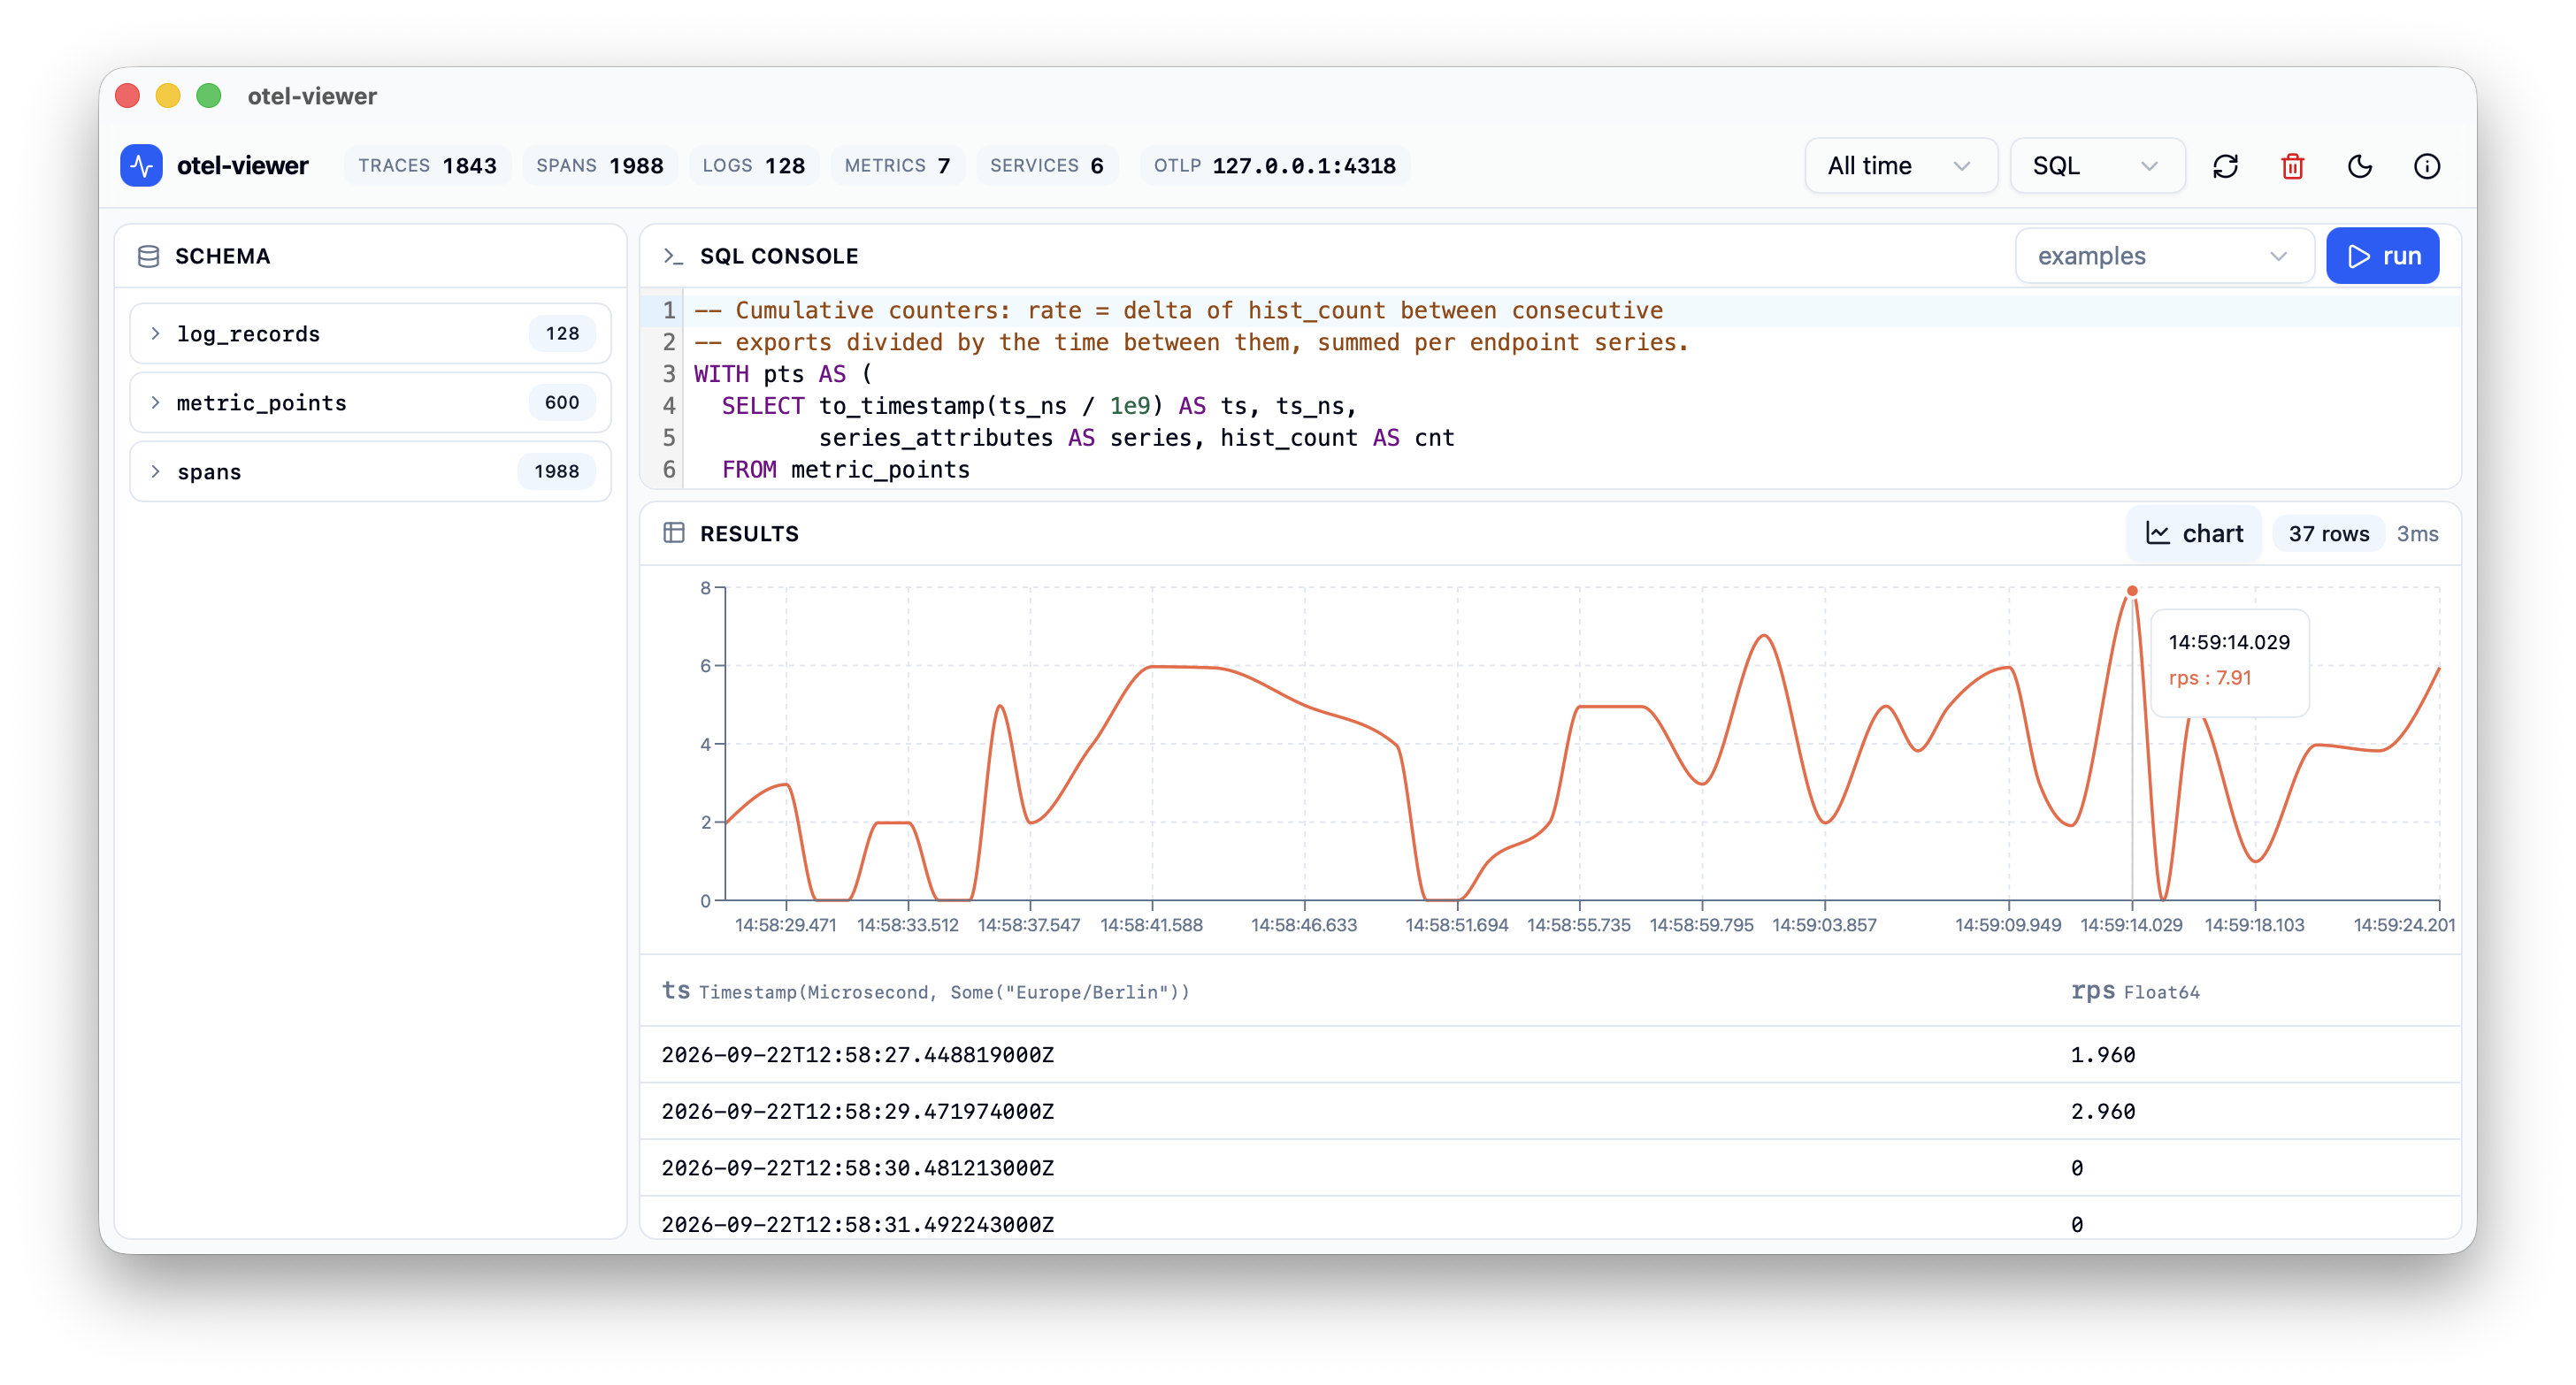Image resolution: width=2576 pixels, height=1385 pixels.
Task: Toggle dark mode with the moon icon
Action: [x=2359, y=166]
